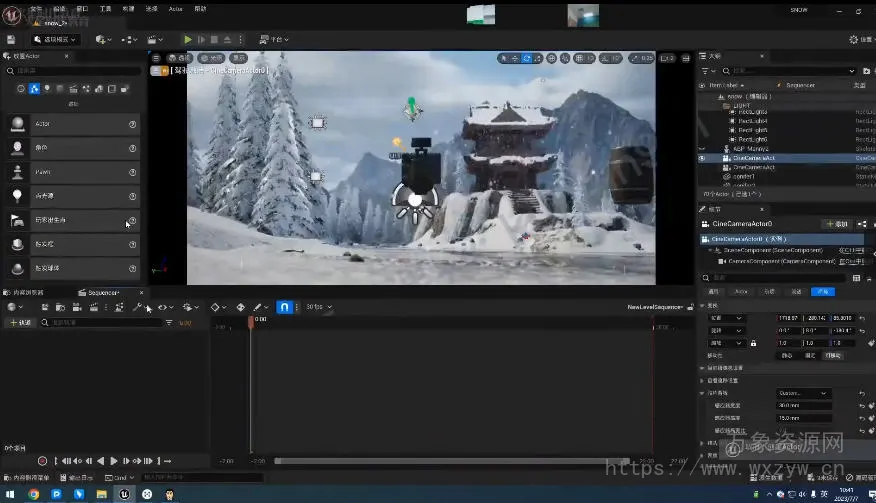The image size is (876, 503).
Task: Switch to the Sequencer tab
Action: [x=103, y=292]
